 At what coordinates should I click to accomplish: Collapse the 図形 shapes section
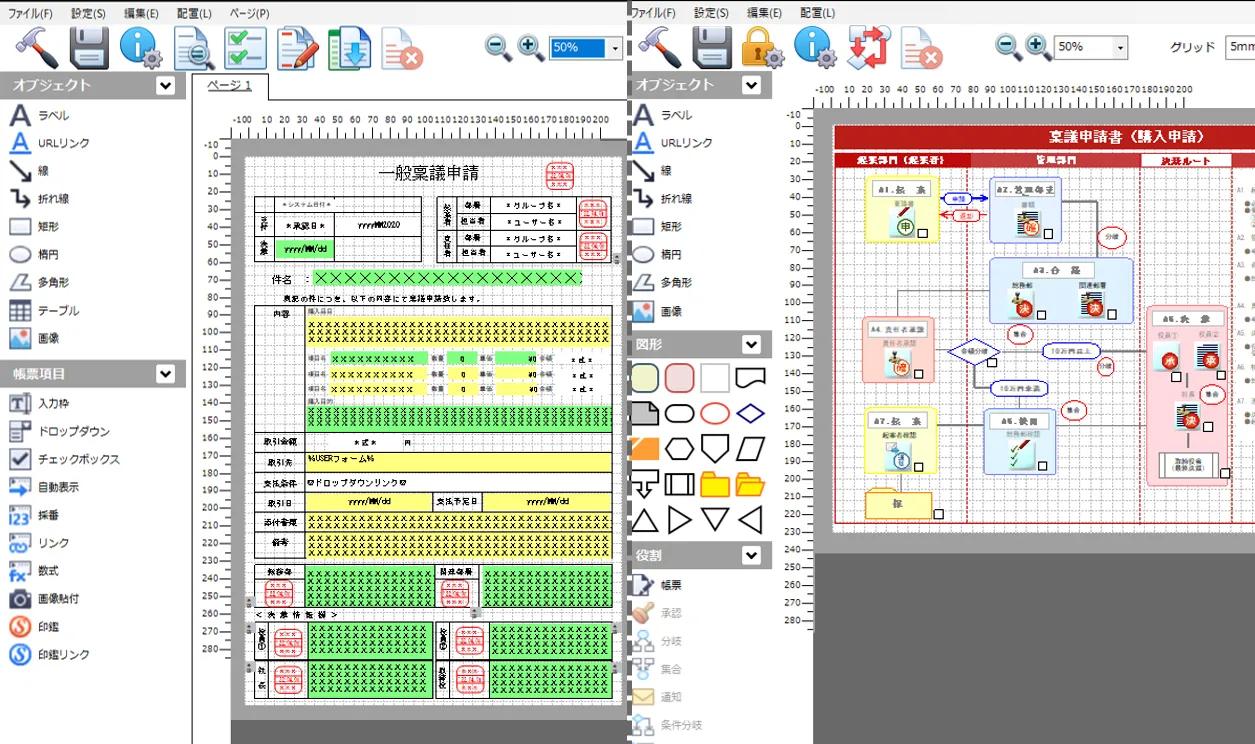pyautogui.click(x=750, y=344)
